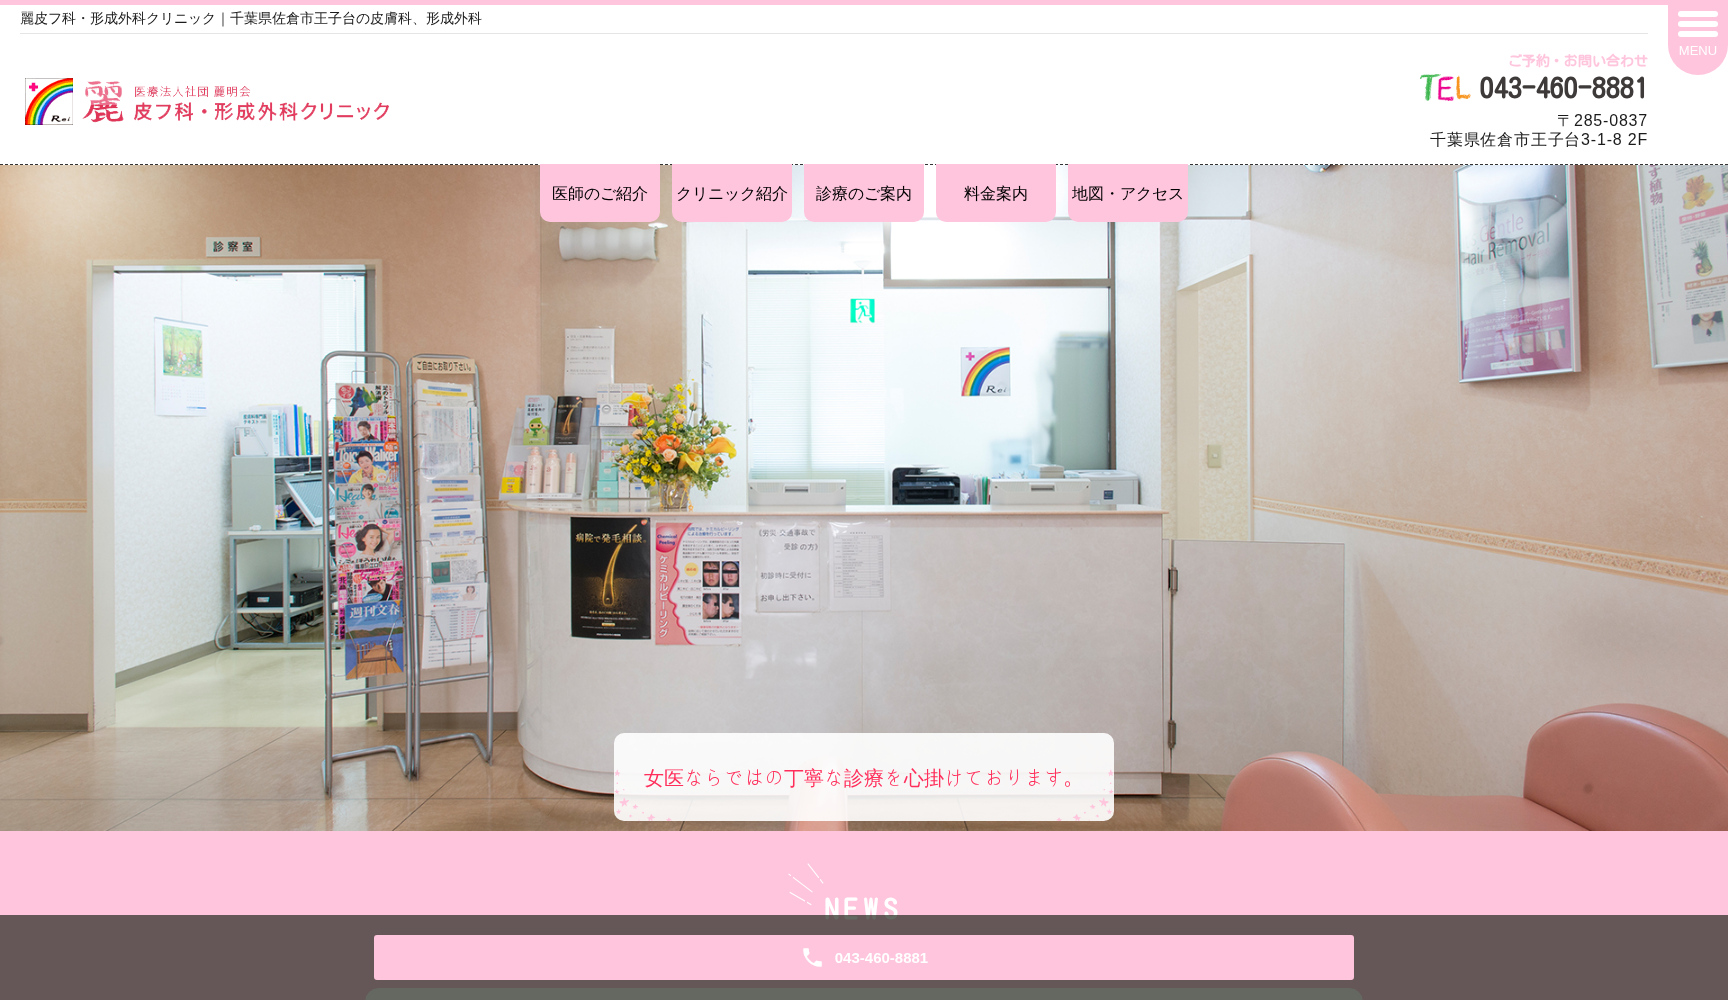Tap the pink 043-460-8881 call button at bottom
The image size is (1728, 1000).
point(863,957)
